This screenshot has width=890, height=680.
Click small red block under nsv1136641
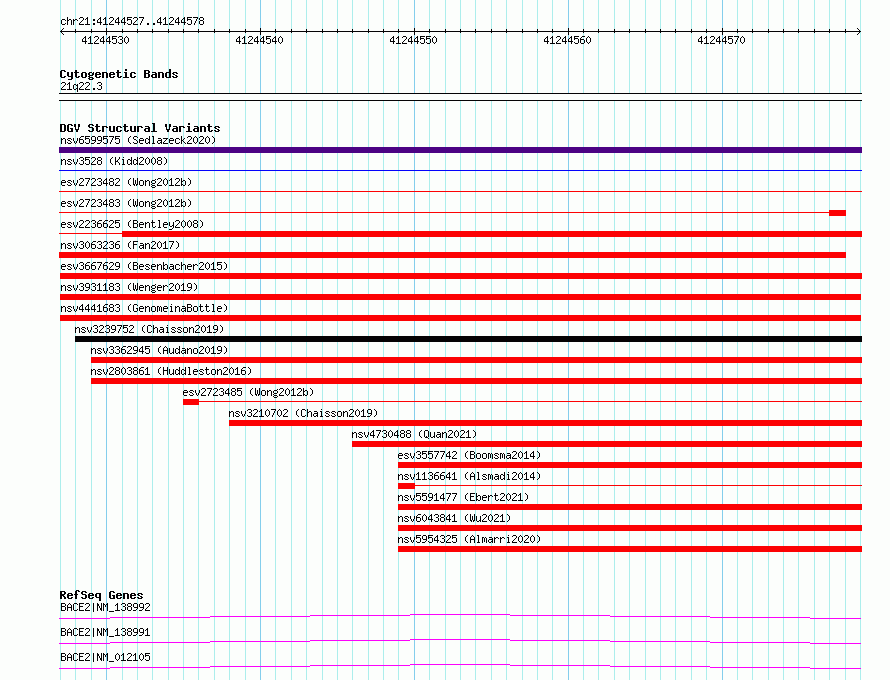pyautogui.click(x=406, y=486)
